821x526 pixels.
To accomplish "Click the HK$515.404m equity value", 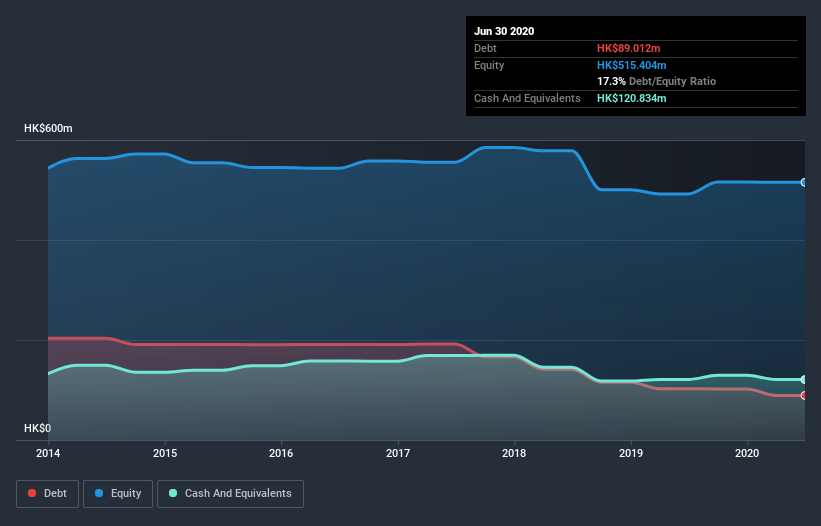I will 631,65.
